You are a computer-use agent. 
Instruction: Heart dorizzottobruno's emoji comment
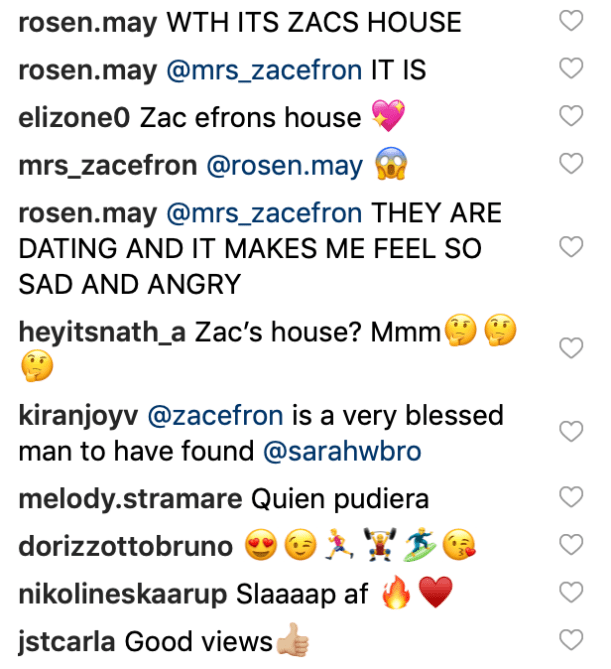tap(571, 545)
